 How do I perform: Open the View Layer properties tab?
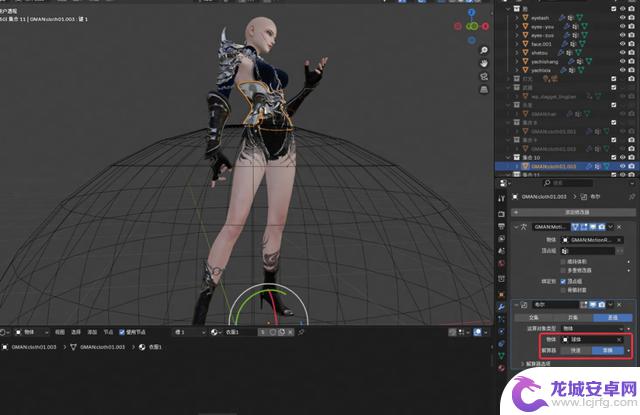[502, 238]
